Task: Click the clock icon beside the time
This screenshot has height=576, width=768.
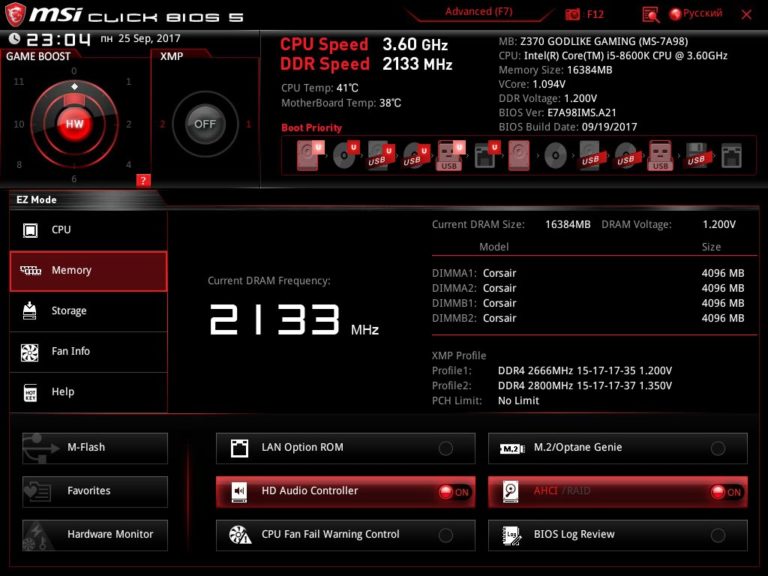Action: 15,38
